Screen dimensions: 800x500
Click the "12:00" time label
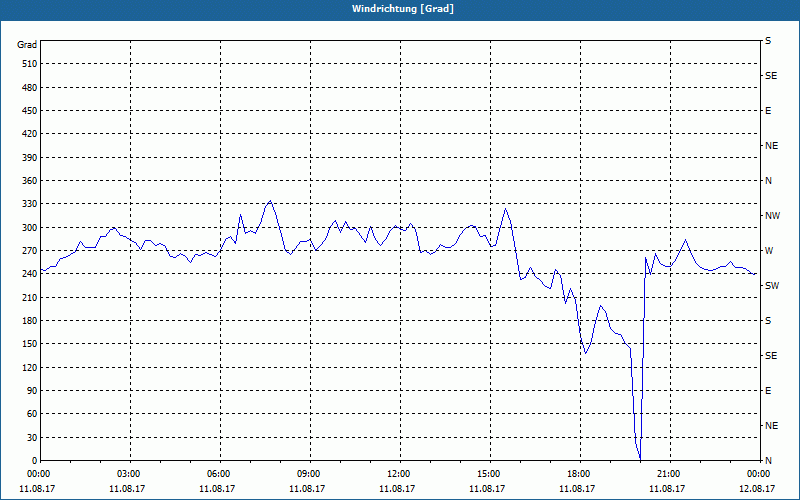click(398, 474)
